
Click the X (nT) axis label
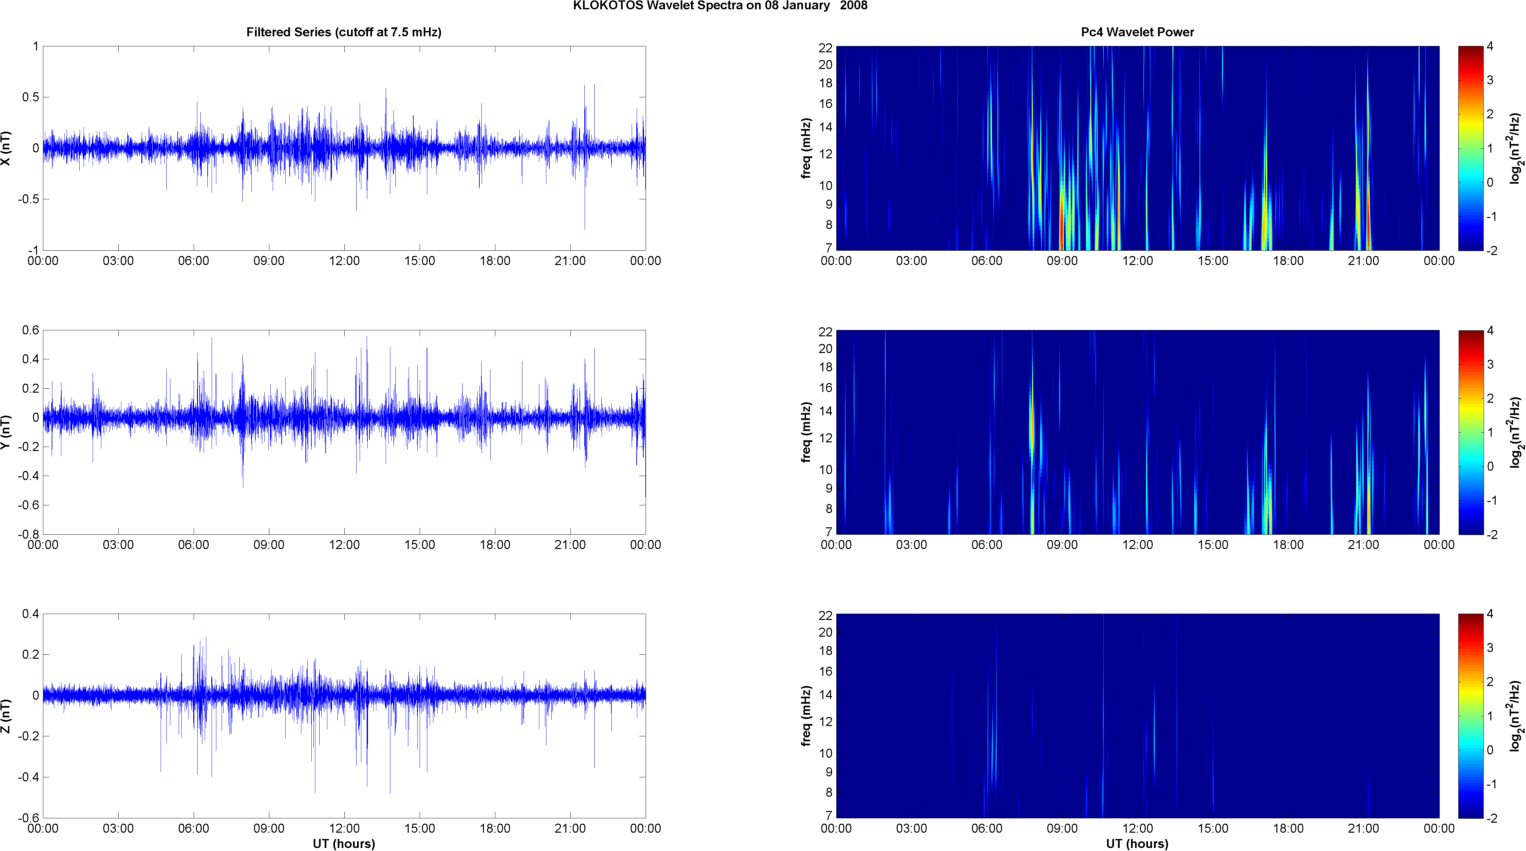[7, 148]
